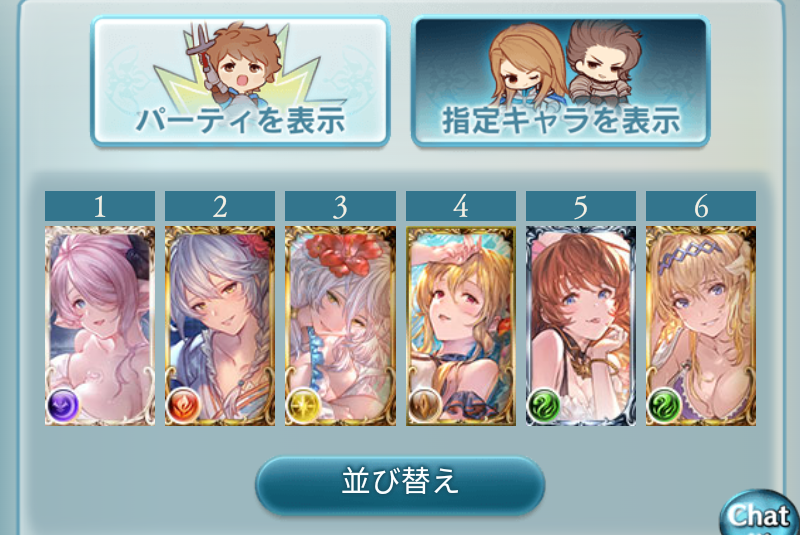Click wind element orb on card 6
800x535 pixels.
coord(664,405)
